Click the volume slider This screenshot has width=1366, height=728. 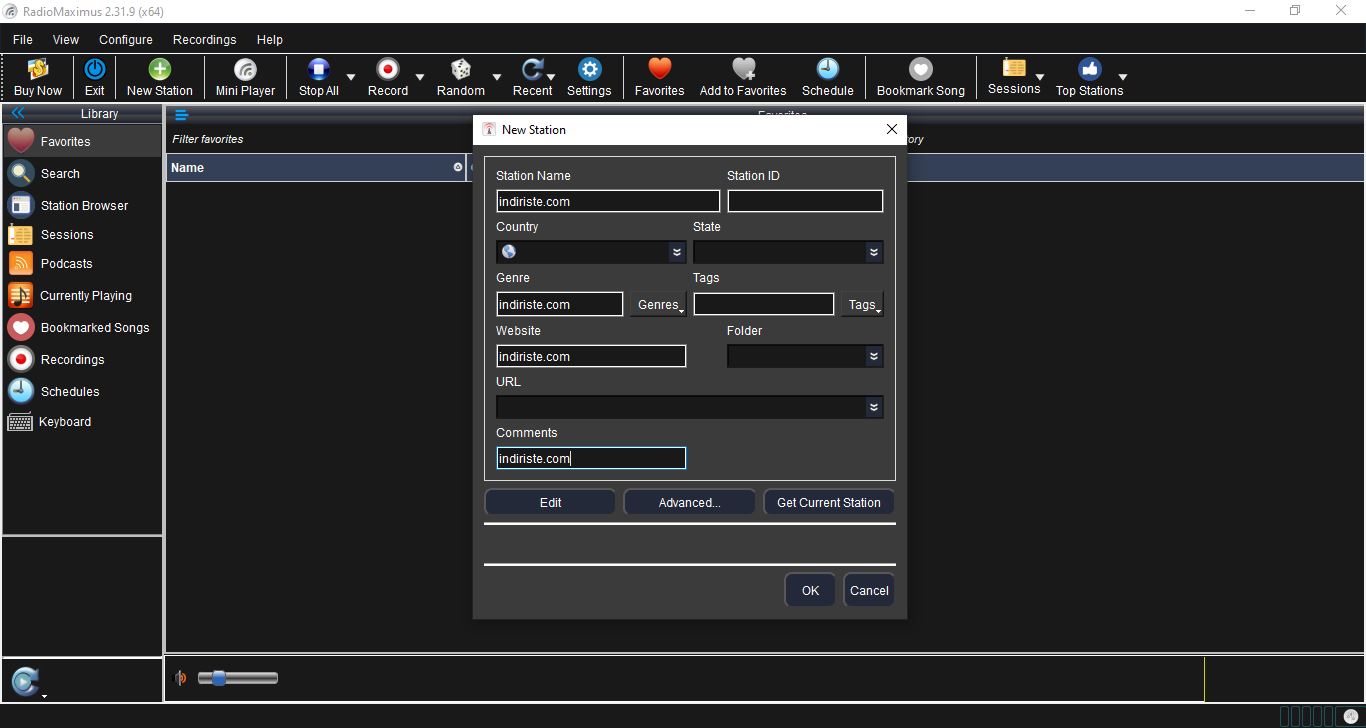[238, 678]
